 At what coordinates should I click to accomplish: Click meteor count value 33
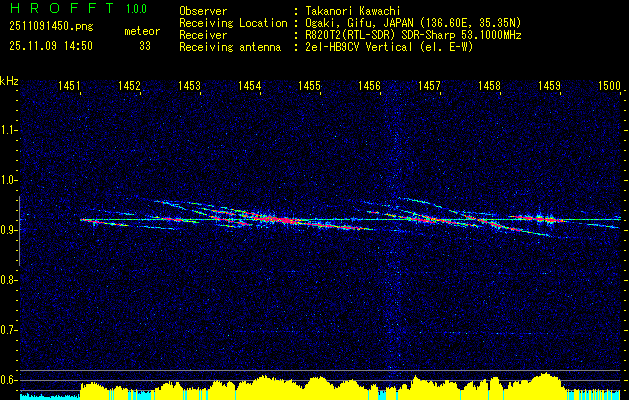[145, 46]
